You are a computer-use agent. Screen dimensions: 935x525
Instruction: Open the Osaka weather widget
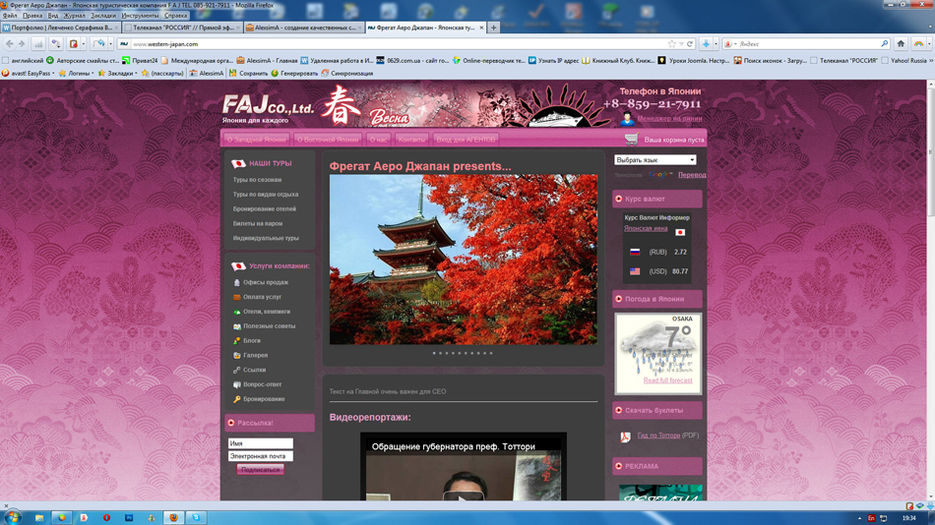pyautogui.click(x=658, y=353)
